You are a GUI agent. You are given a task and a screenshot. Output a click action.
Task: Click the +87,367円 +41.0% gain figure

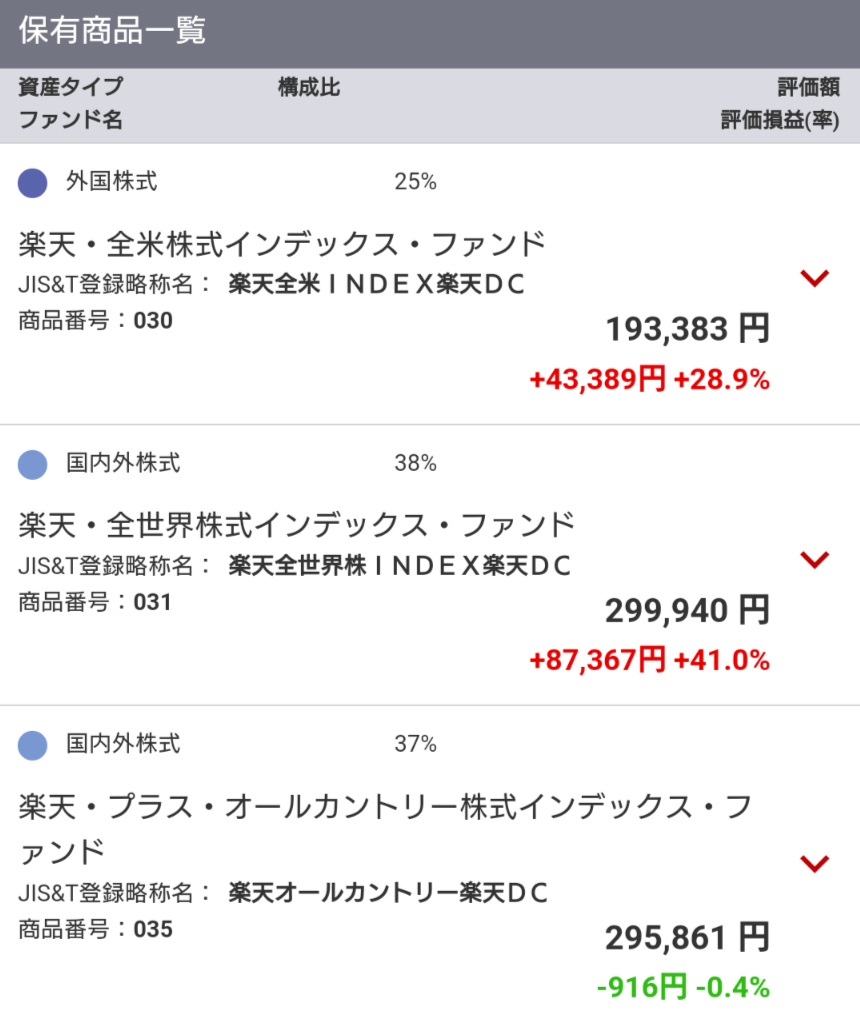(649, 660)
